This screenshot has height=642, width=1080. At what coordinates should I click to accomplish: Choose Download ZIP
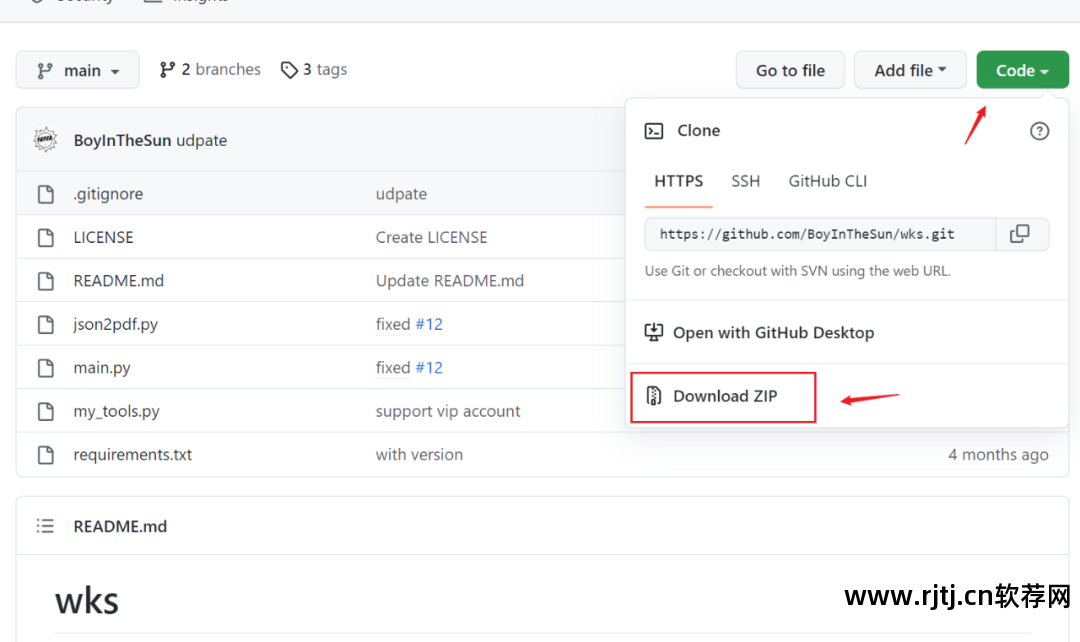pos(723,397)
